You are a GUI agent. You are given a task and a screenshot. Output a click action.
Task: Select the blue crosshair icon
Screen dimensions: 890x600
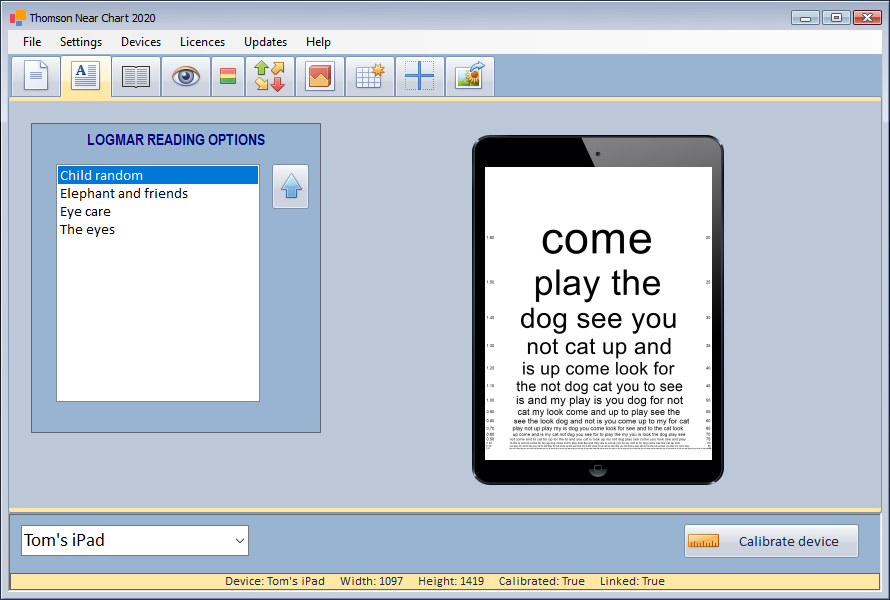coord(420,77)
